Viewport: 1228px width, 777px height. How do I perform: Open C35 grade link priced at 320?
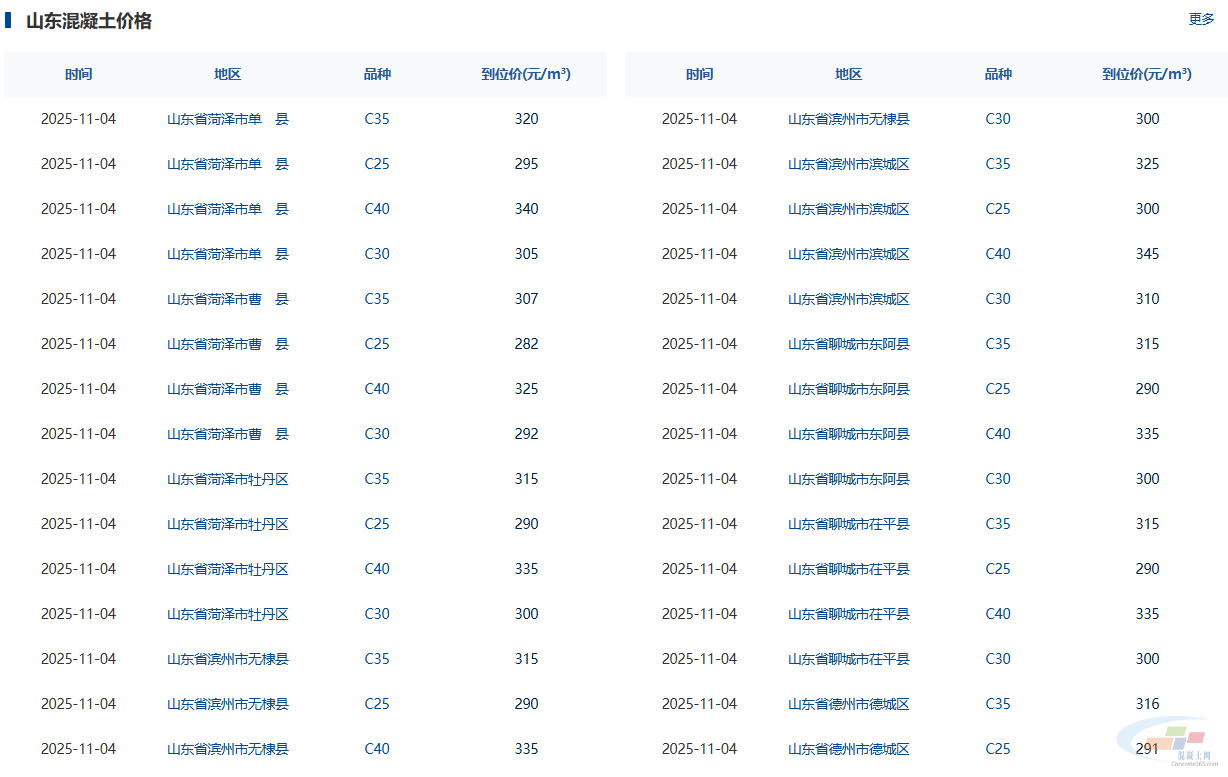377,119
